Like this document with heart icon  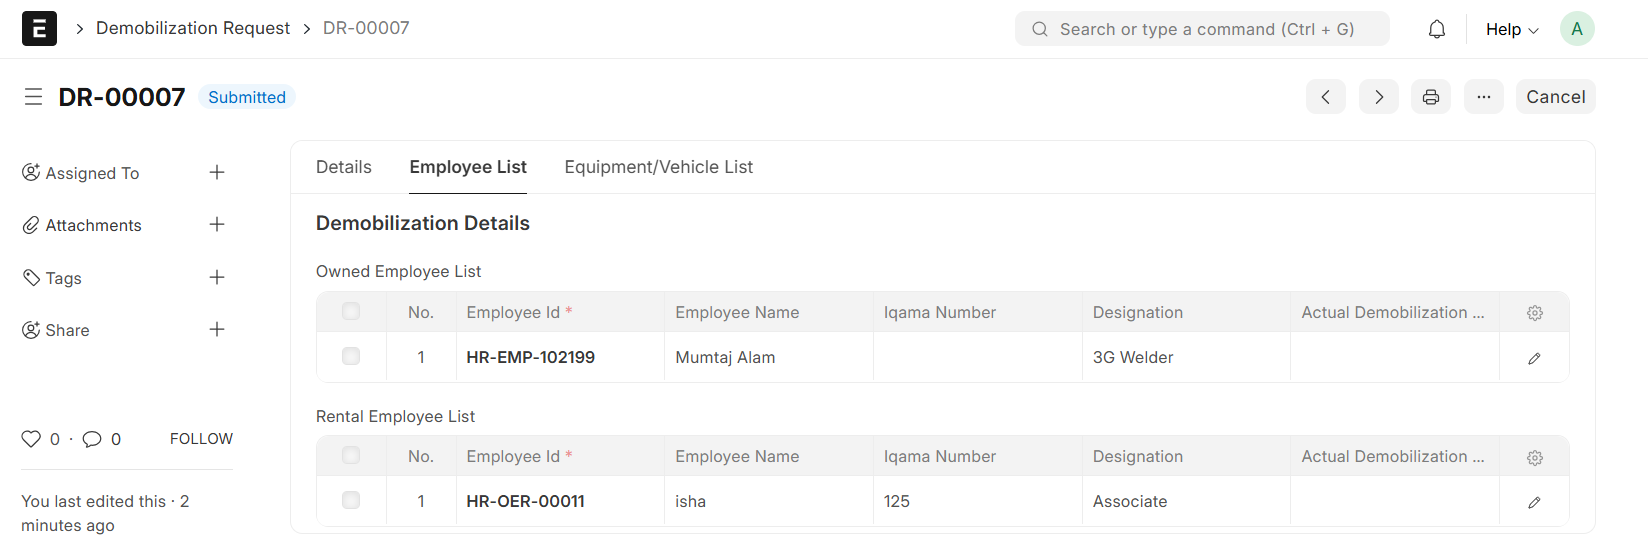31,439
